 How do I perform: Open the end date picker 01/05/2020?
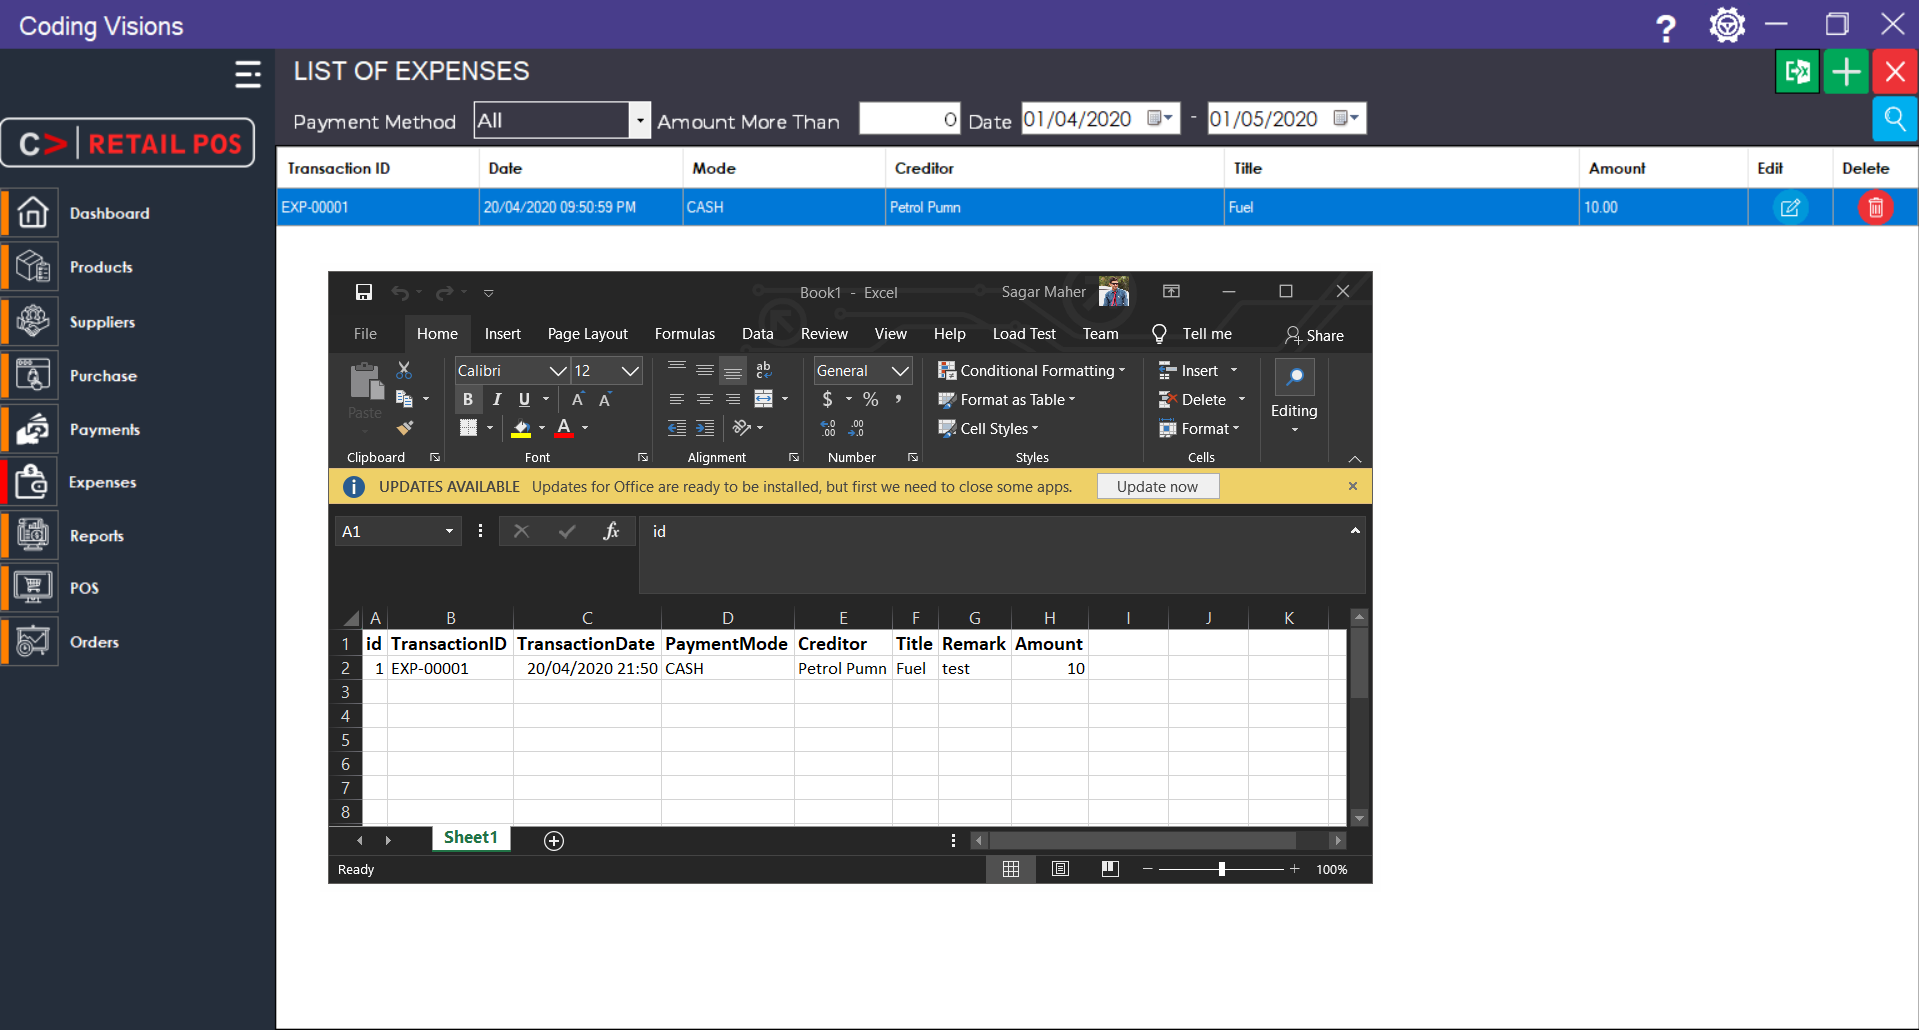point(1346,119)
